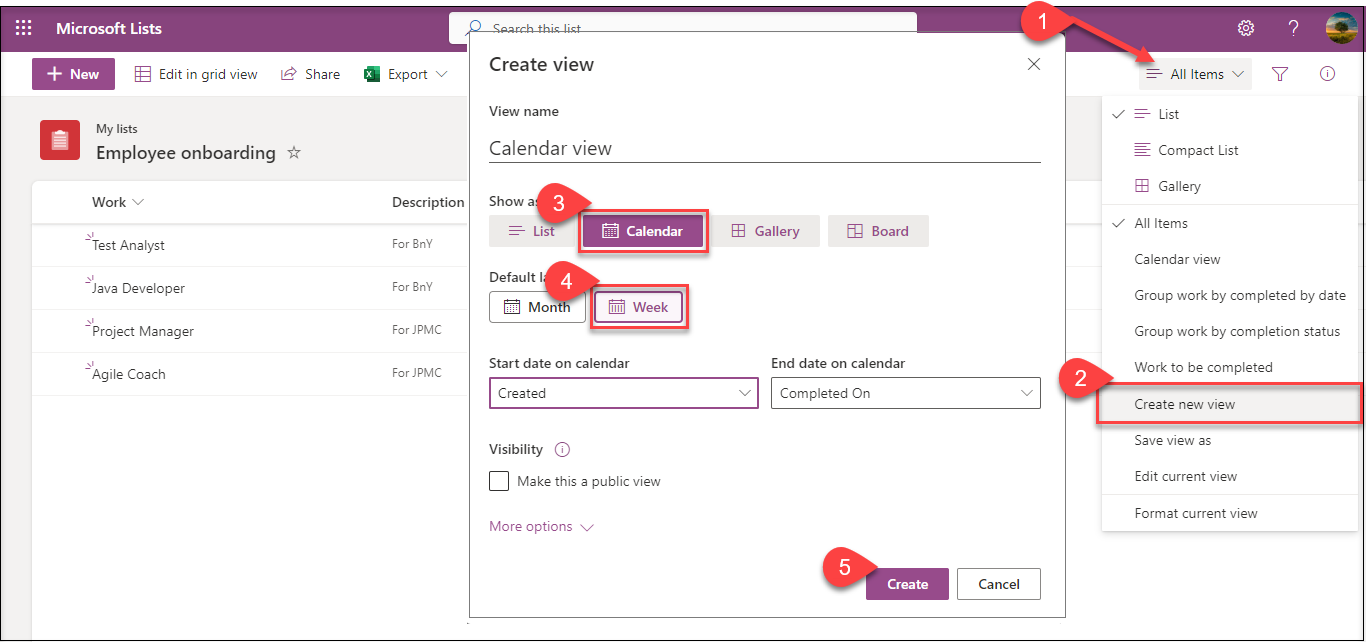1366x642 pixels.
Task: Star the Employee onboarding list as favorite
Action: [293, 152]
